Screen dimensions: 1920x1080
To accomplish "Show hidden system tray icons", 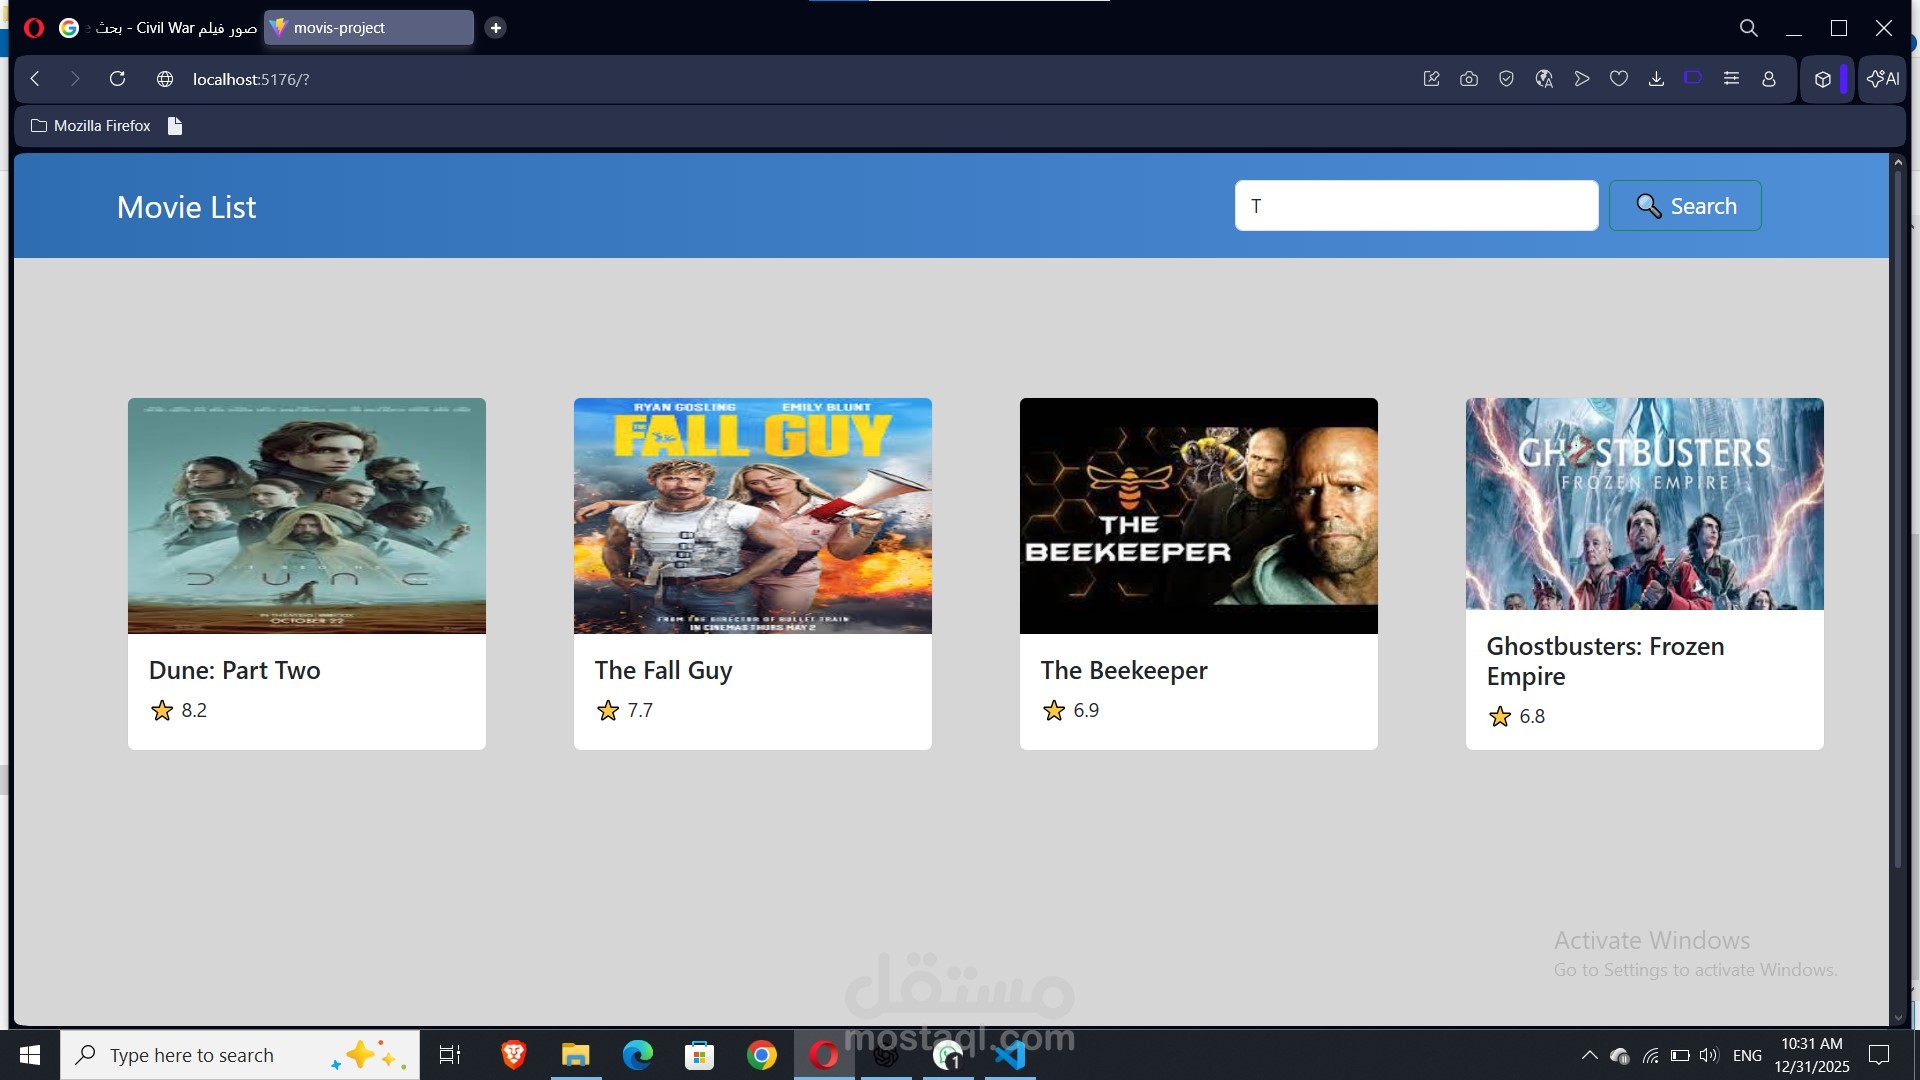I will point(1589,1055).
